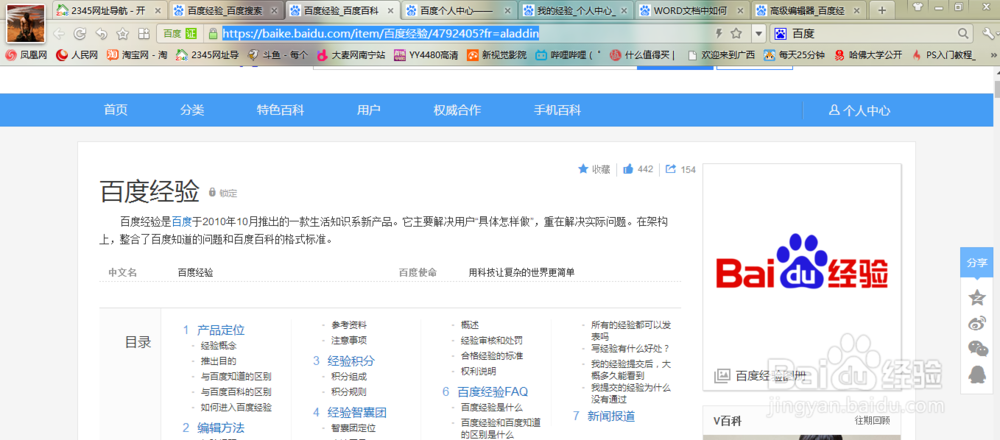
Task: Click inside the 百度 search box
Action: (x=872, y=34)
